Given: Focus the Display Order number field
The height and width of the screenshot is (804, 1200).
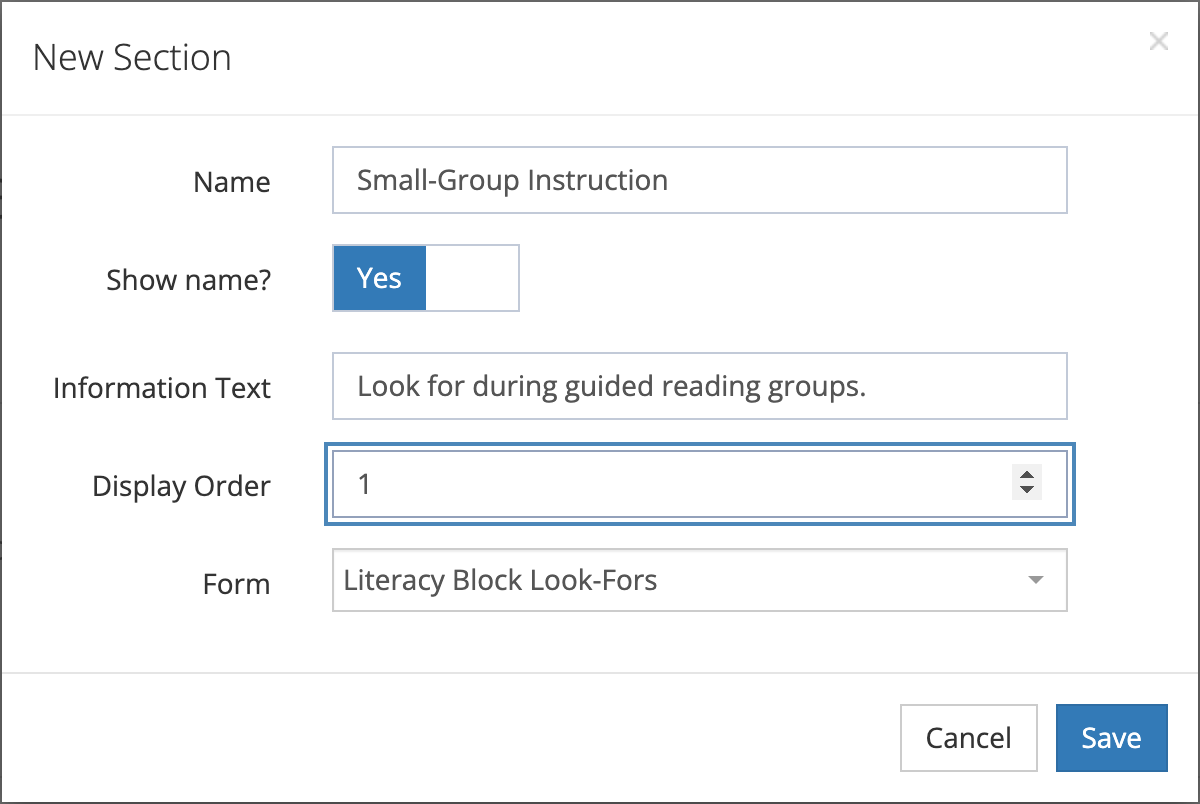Looking at the screenshot, I should (x=700, y=485).
